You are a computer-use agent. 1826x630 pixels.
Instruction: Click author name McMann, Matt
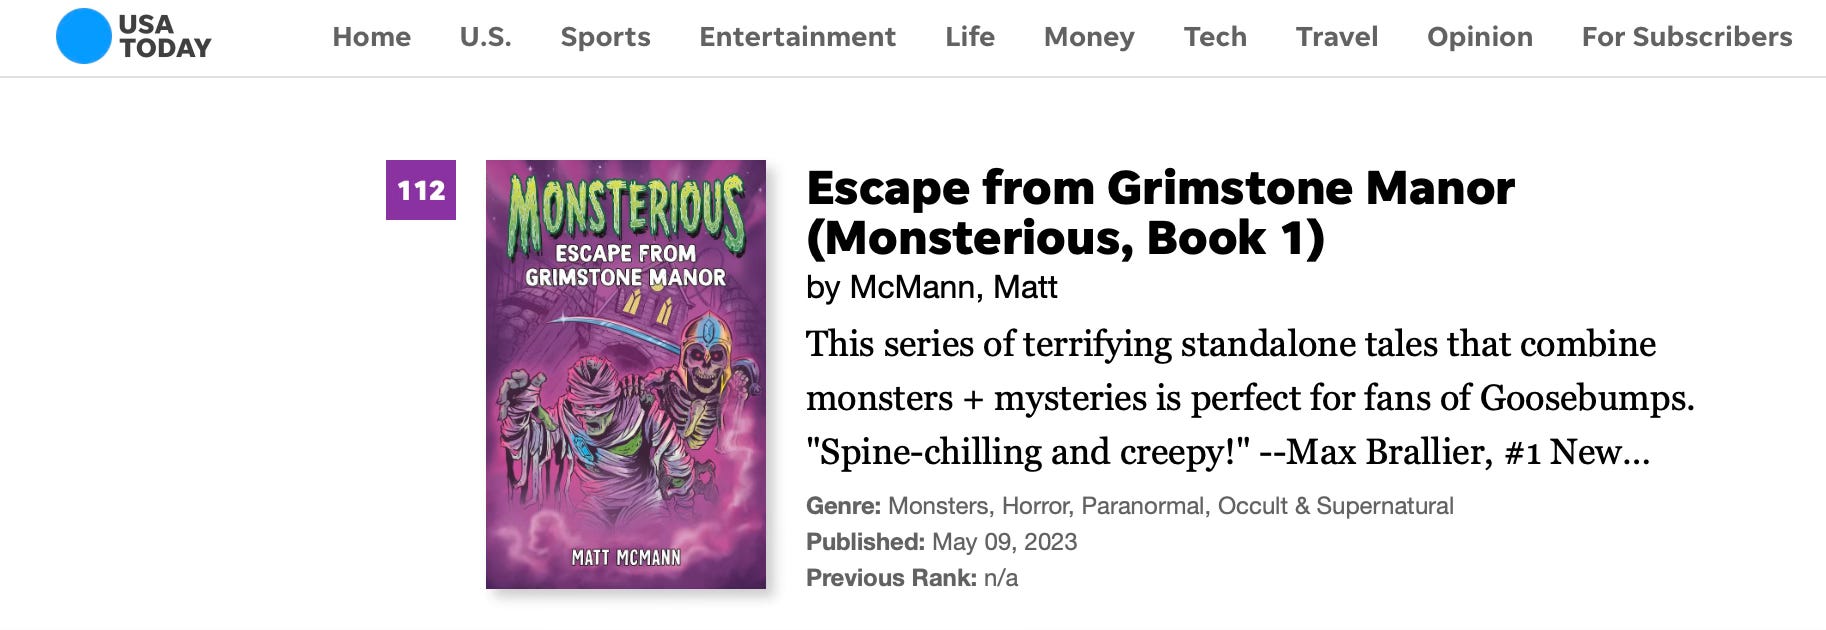pos(953,288)
